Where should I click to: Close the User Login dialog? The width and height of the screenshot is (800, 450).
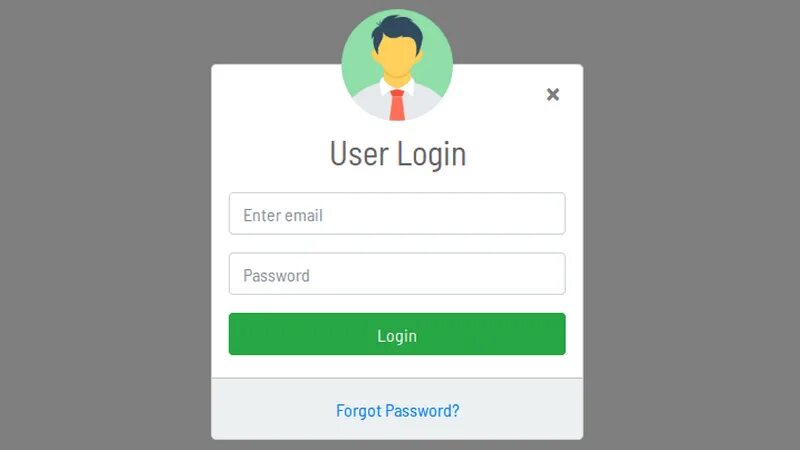point(553,94)
